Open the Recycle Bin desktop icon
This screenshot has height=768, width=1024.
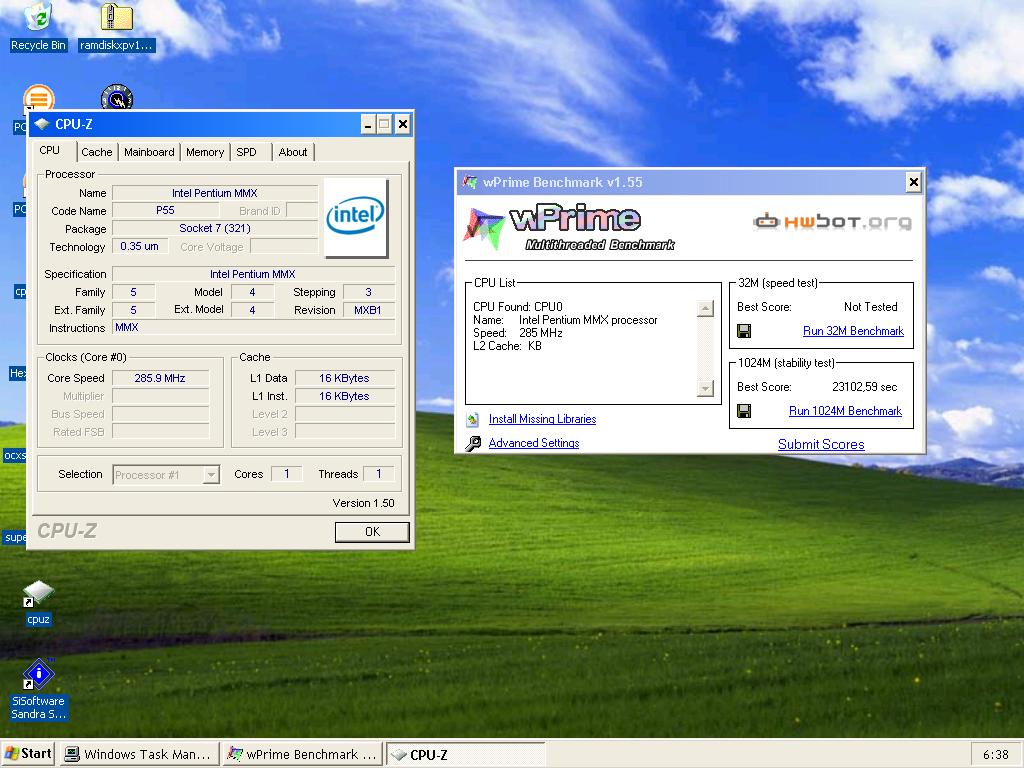pos(39,26)
